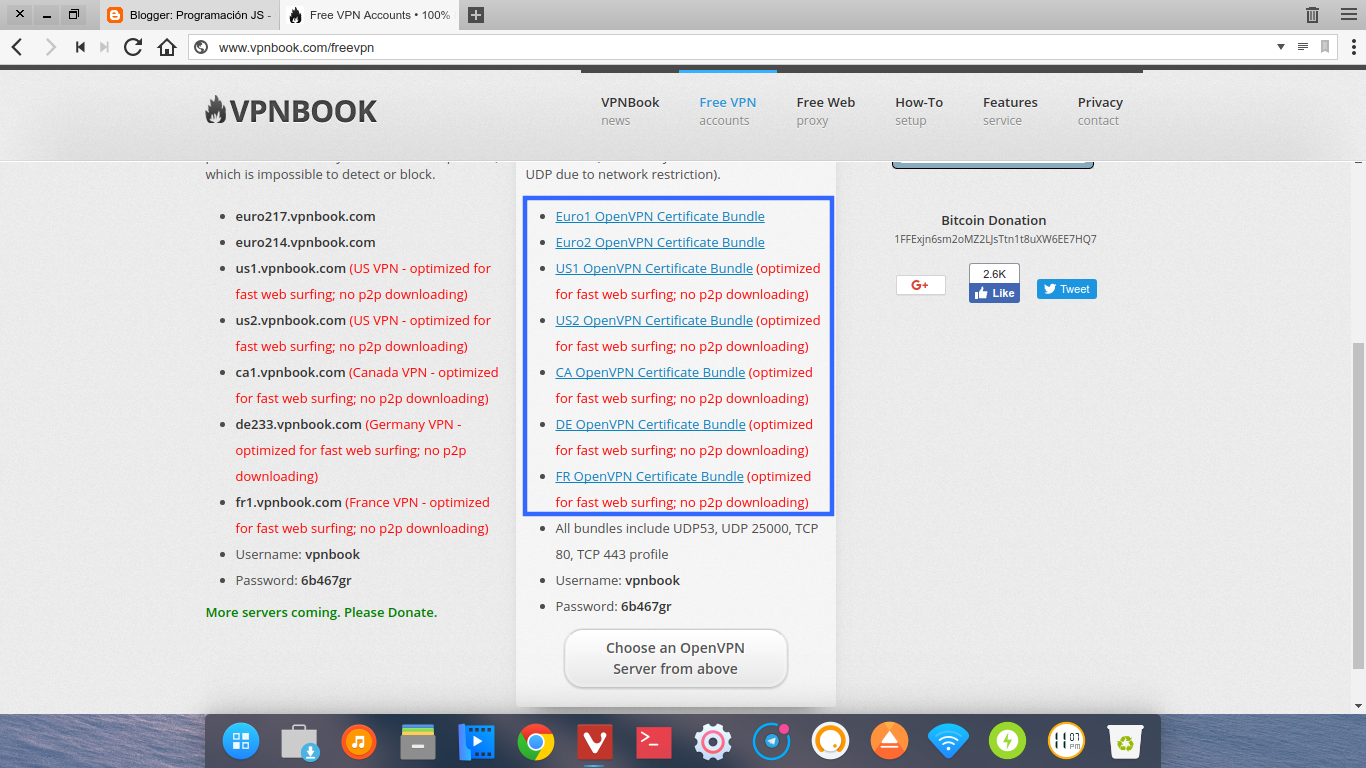Open the Features service menu item

[x=1010, y=111]
